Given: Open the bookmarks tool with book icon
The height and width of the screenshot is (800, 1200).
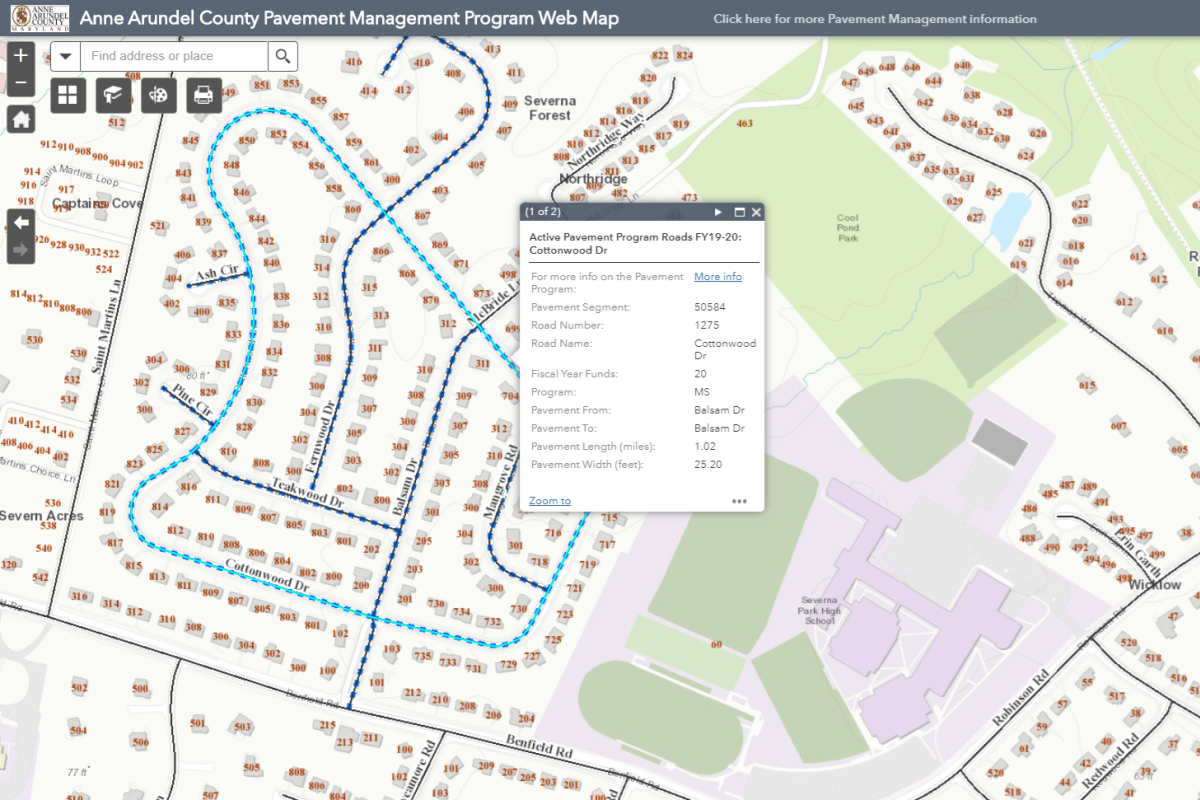Looking at the screenshot, I should pyautogui.click(x=113, y=95).
